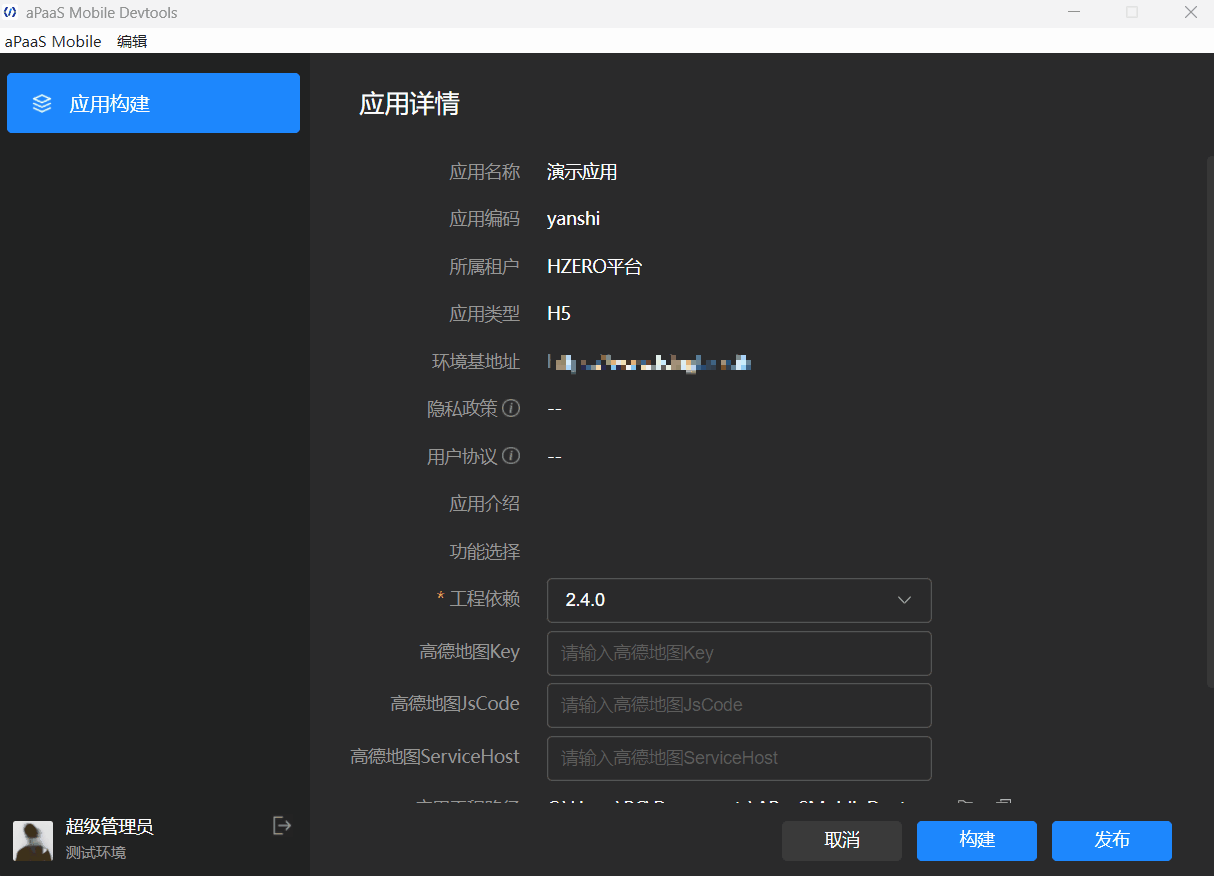Click the yanshi application code value
The width and height of the screenshot is (1214, 876).
pyautogui.click(x=574, y=219)
